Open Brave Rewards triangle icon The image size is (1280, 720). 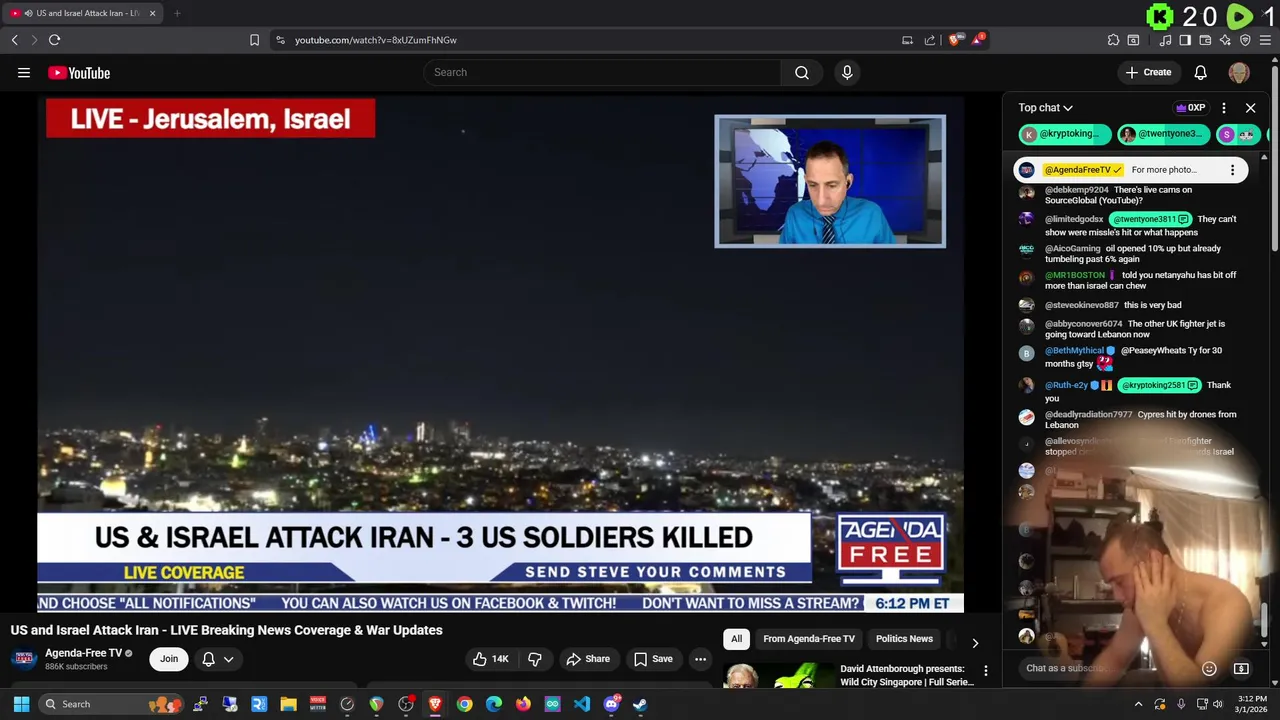click(x=977, y=40)
